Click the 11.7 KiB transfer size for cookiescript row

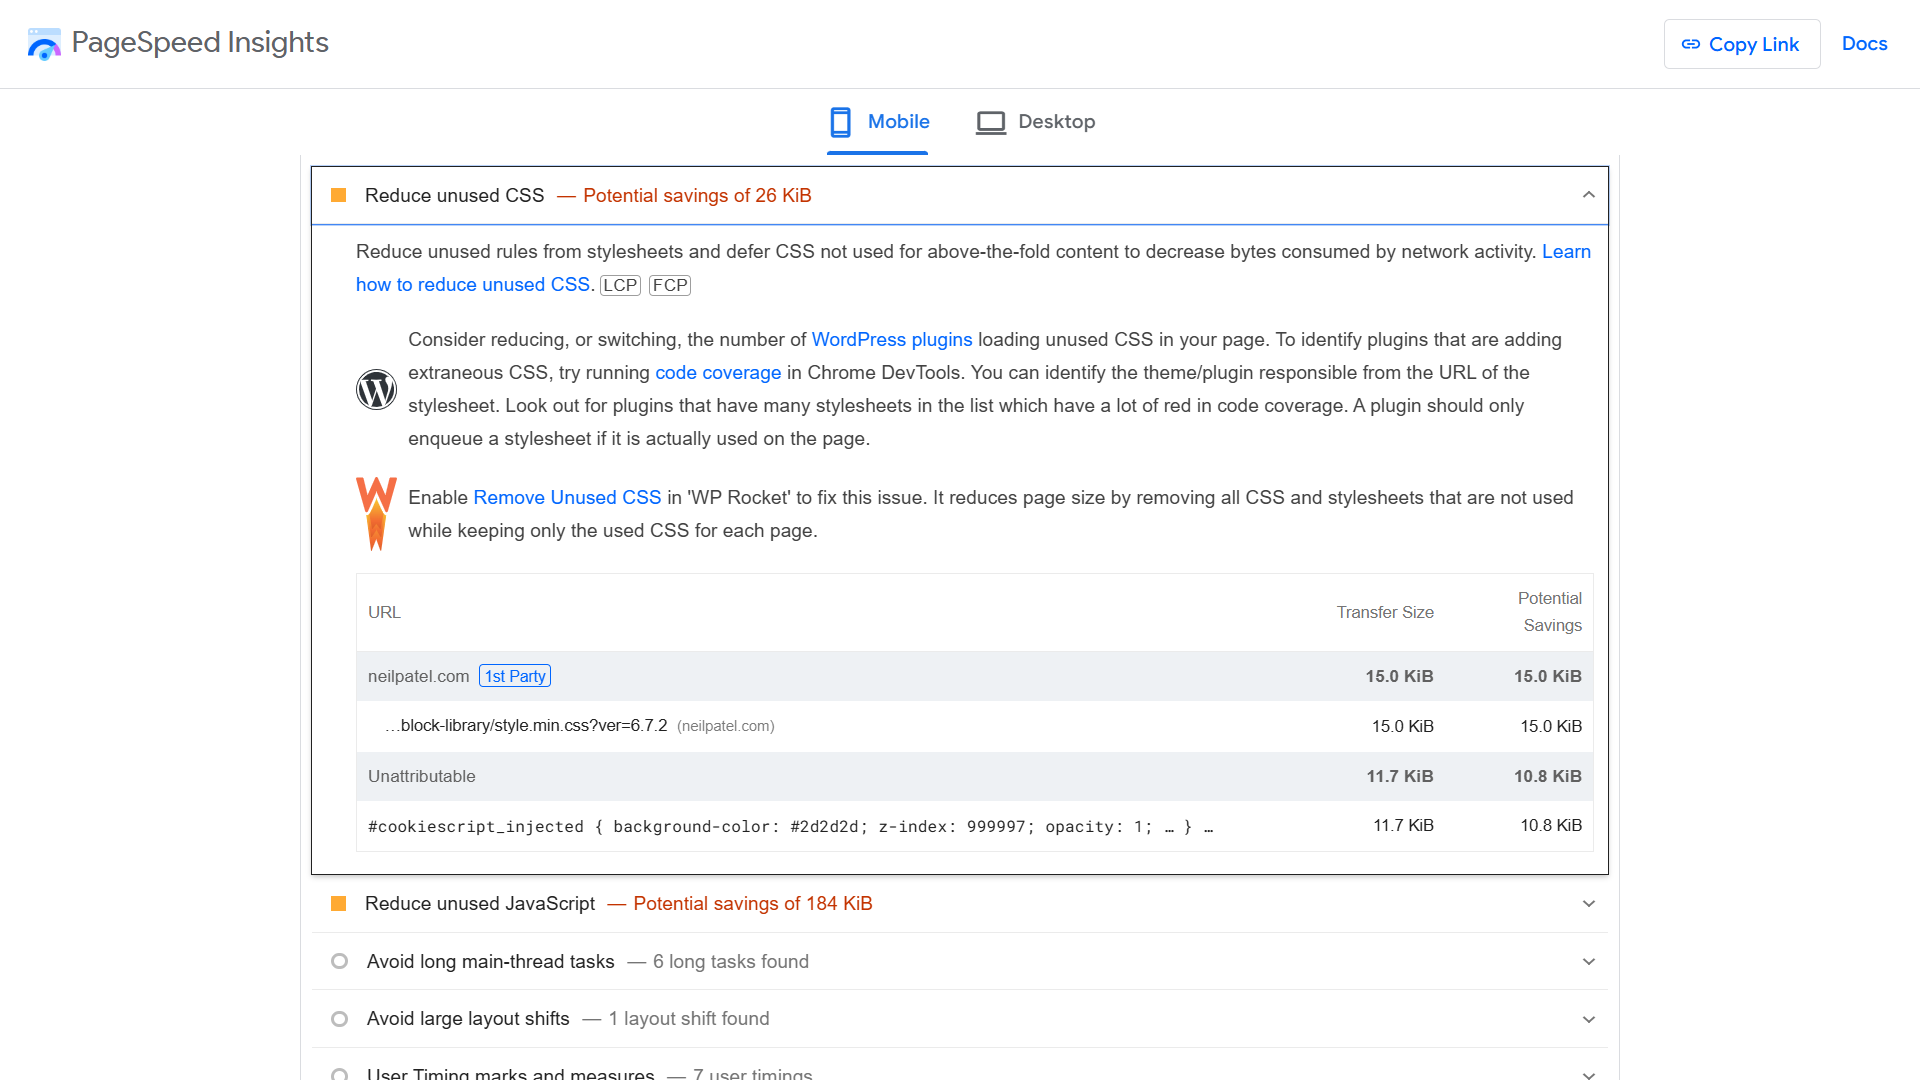1403,826
